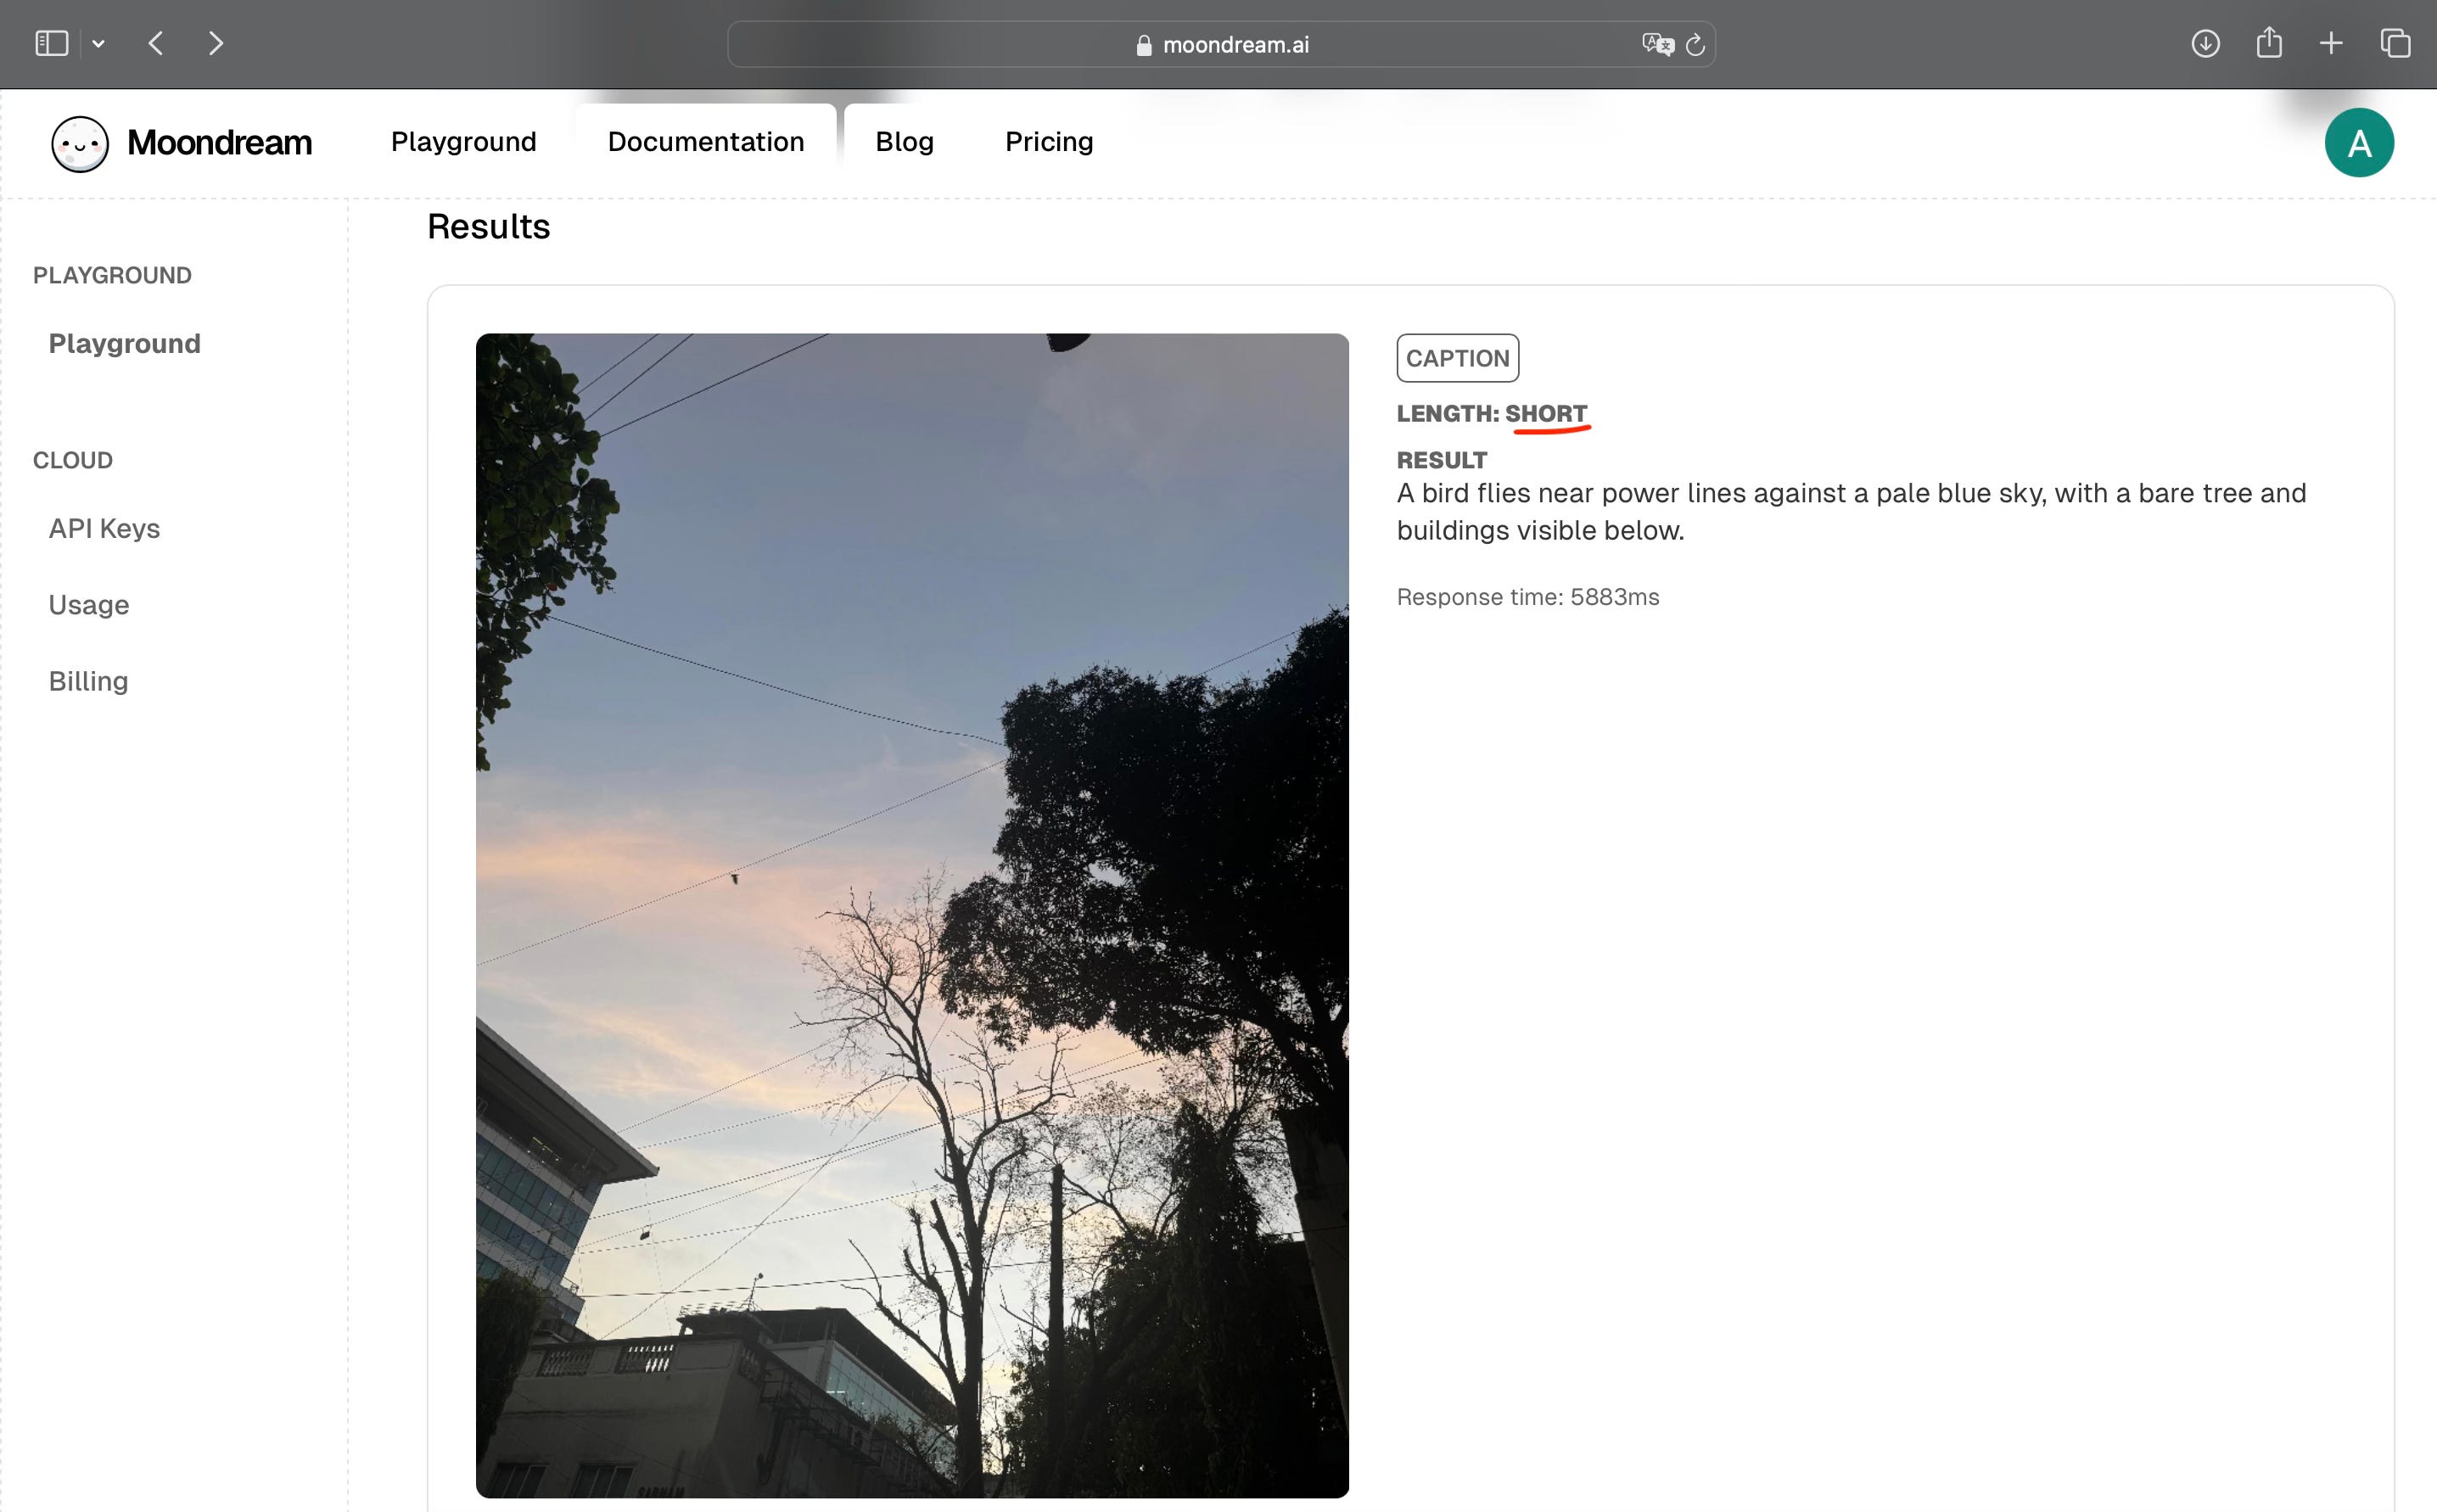This screenshot has width=2437, height=1512.
Task: Open the green A account avatar
Action: (2359, 143)
